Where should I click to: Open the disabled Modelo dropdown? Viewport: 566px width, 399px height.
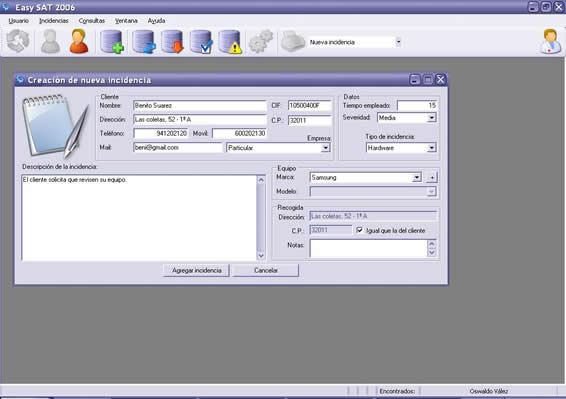pos(431,191)
